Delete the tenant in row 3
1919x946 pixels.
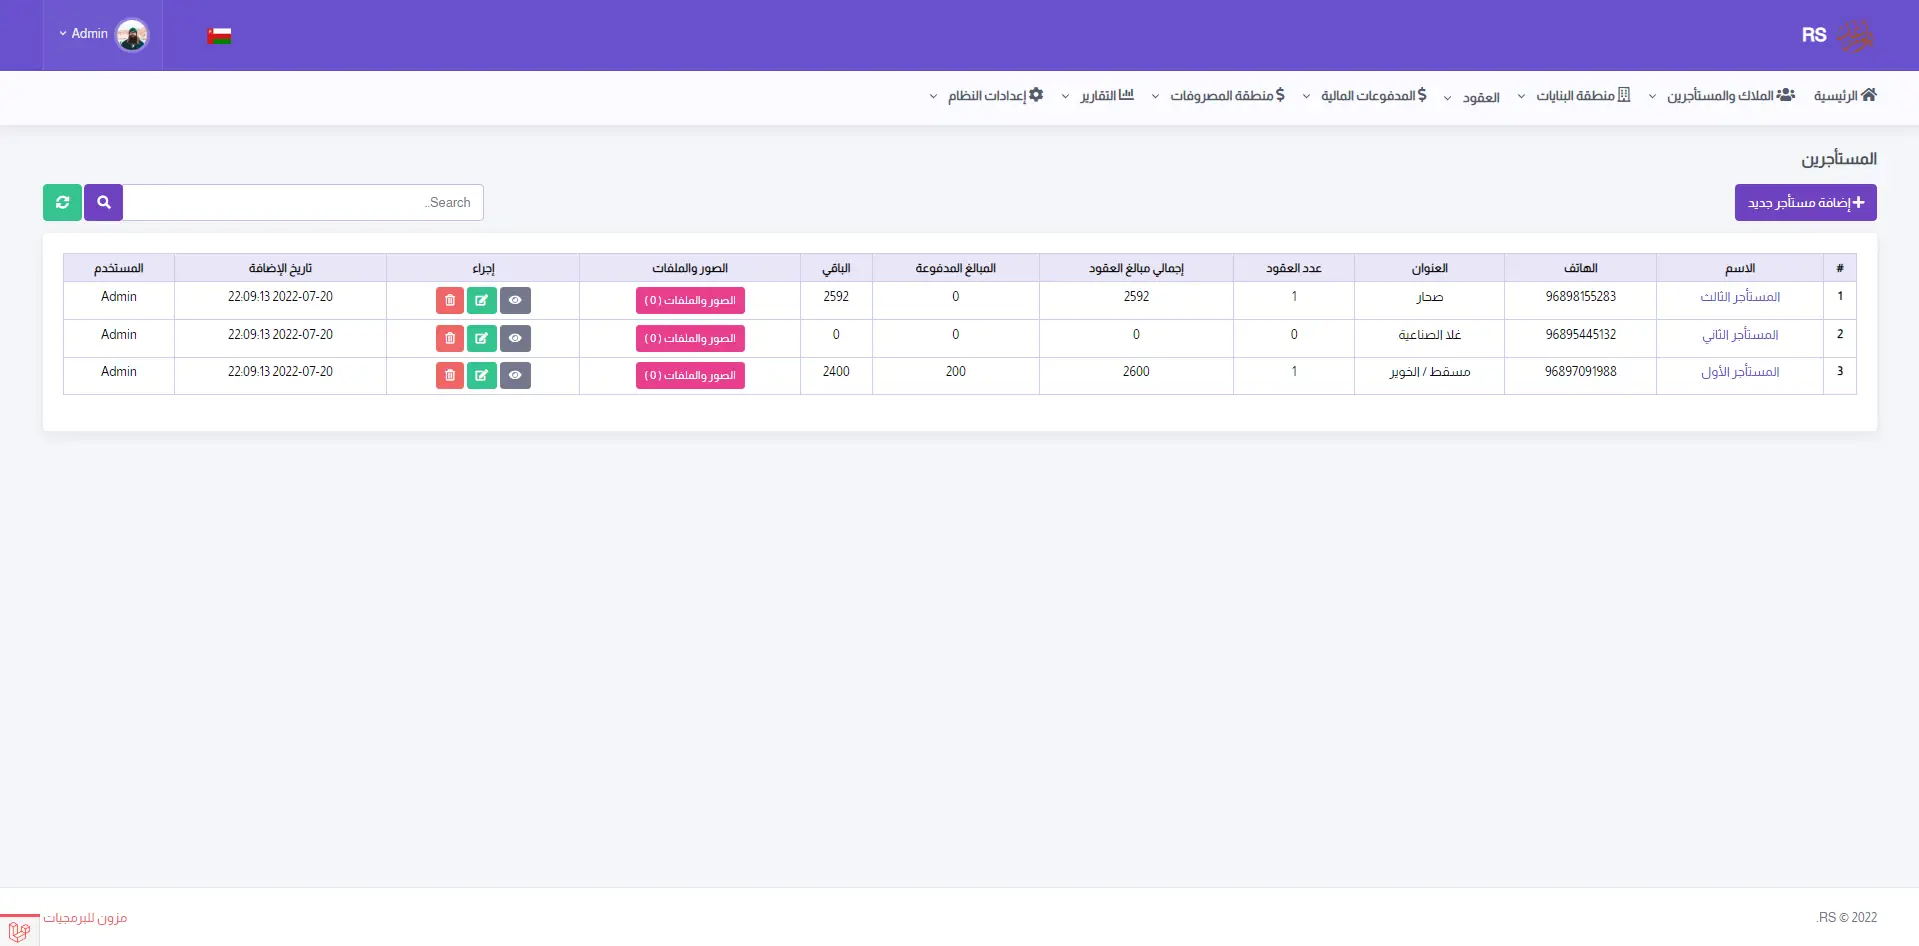(450, 375)
